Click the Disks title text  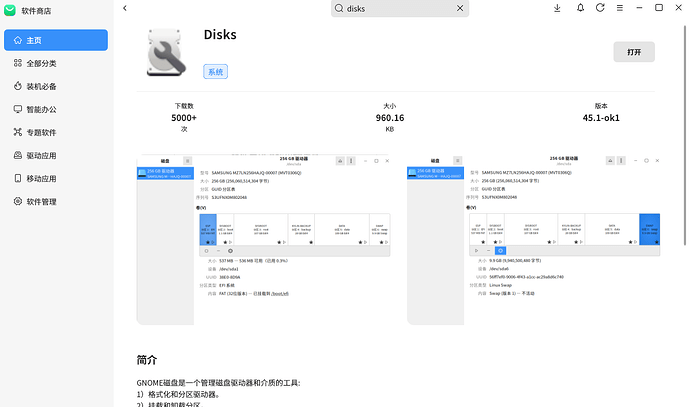point(220,35)
